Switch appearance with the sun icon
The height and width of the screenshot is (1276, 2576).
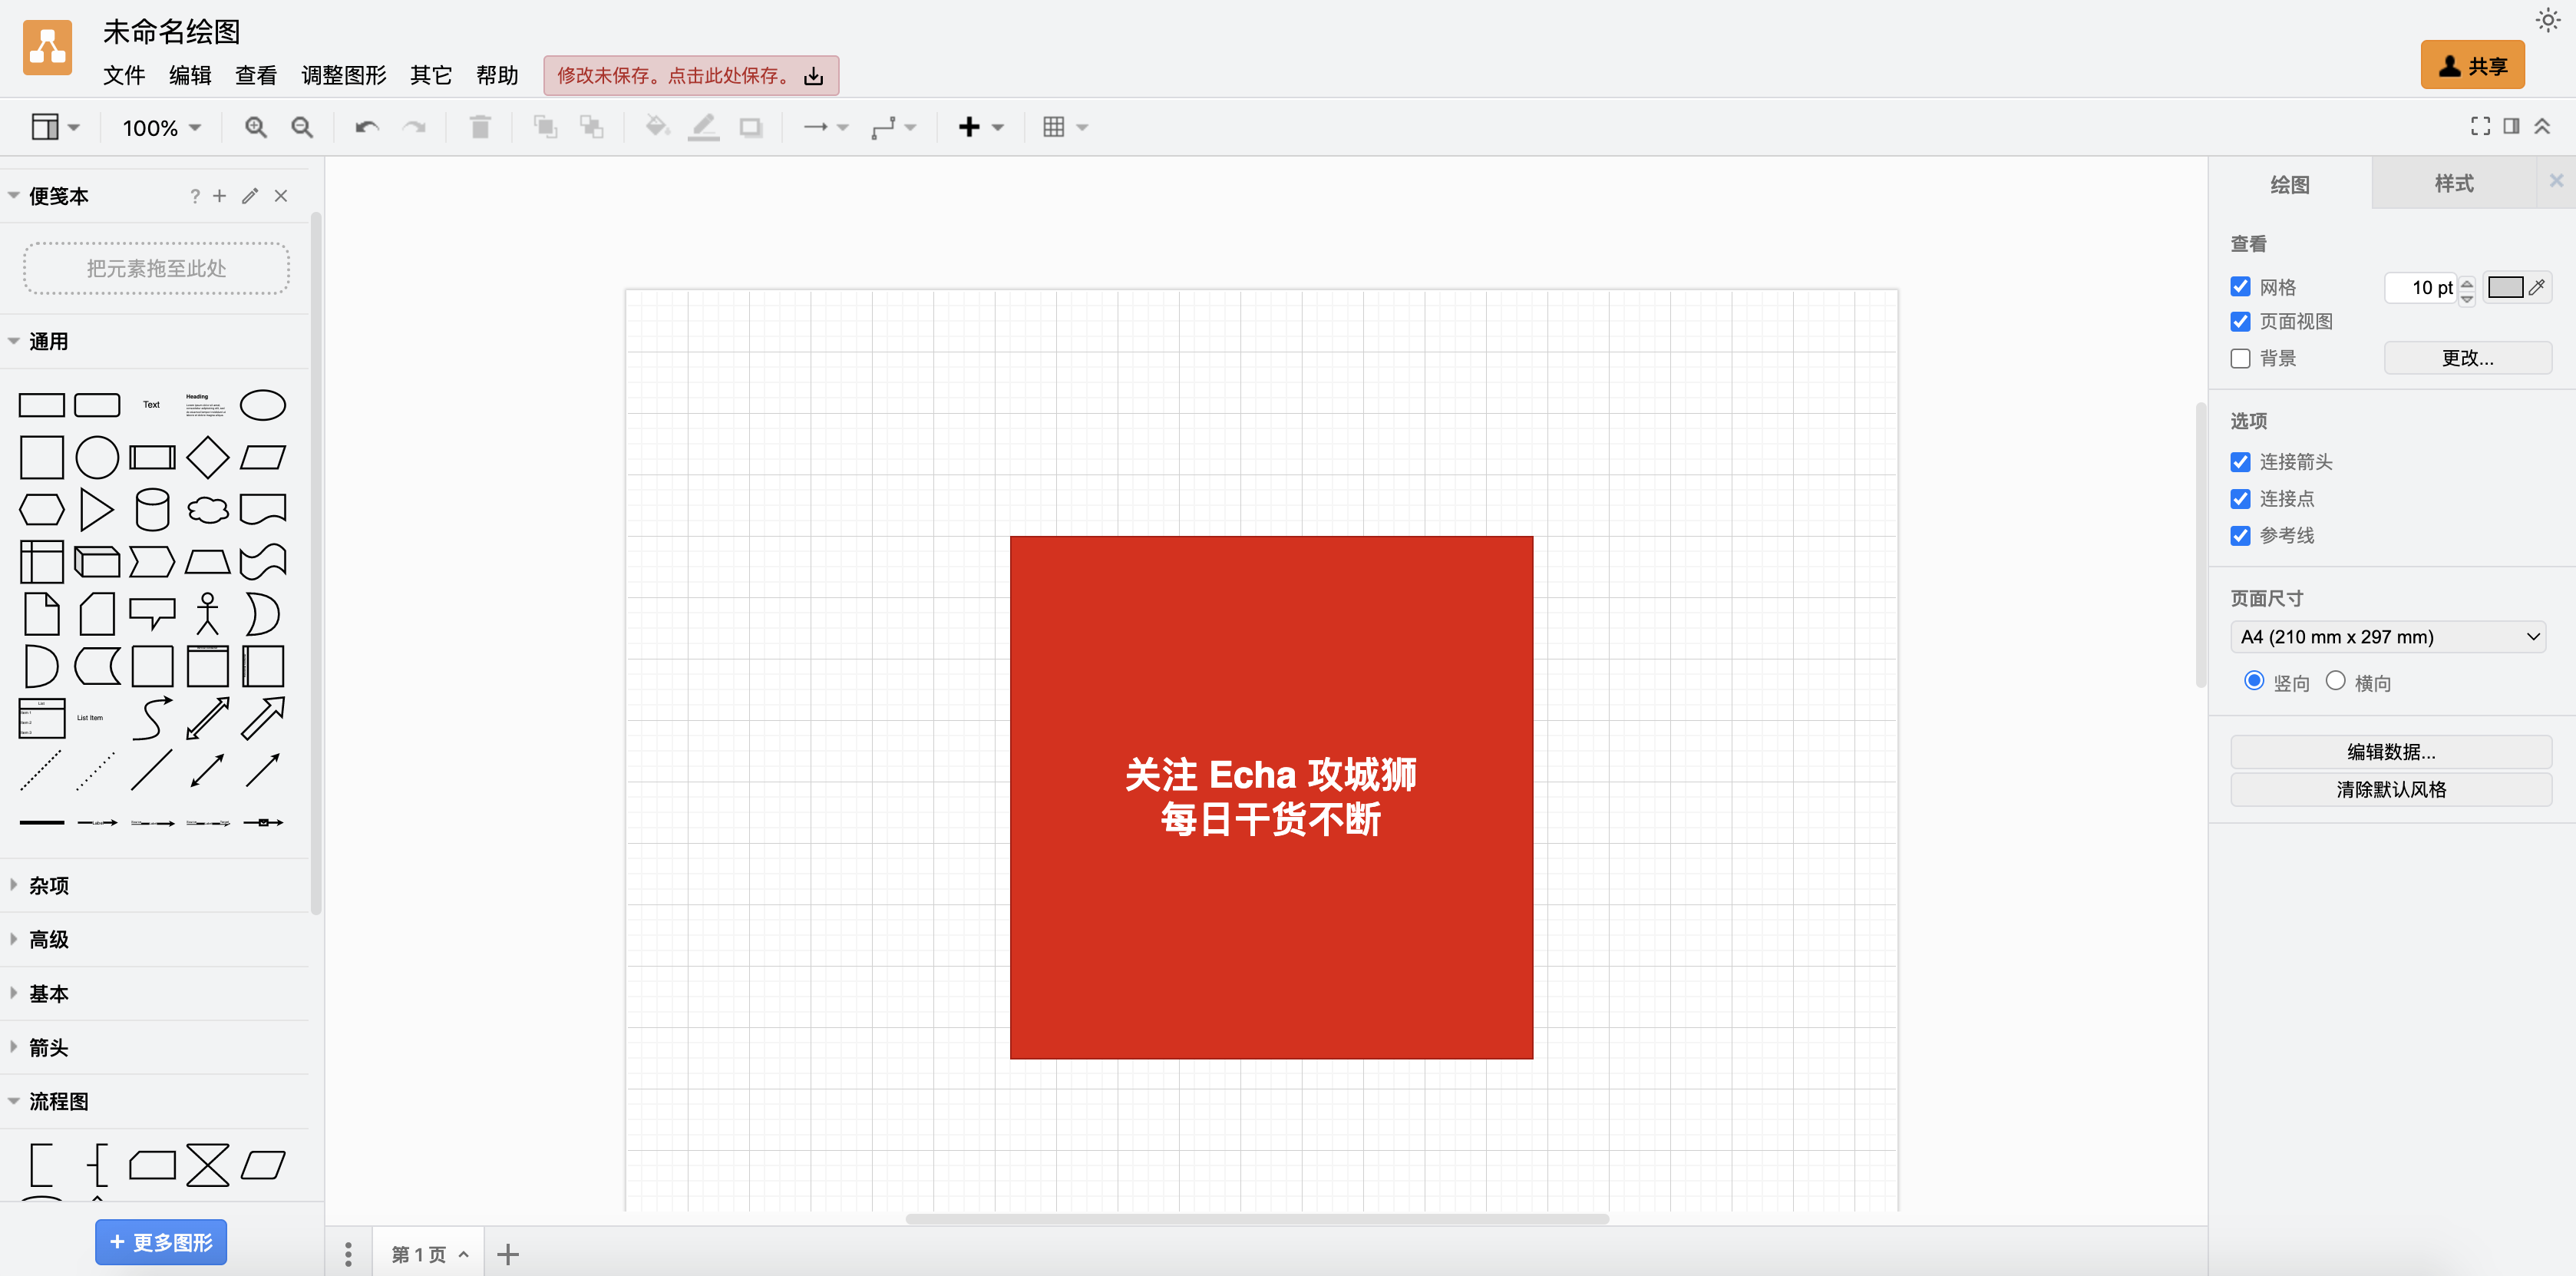point(2548,20)
